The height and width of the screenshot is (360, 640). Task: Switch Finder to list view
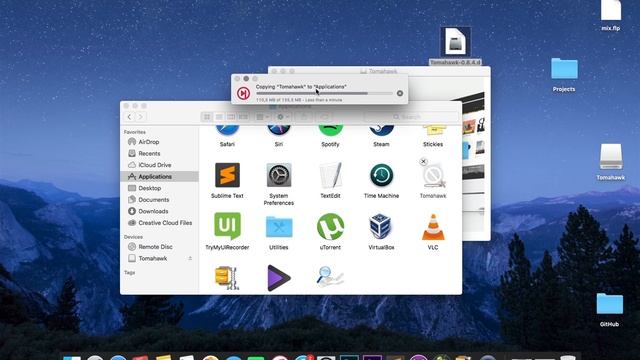point(219,117)
